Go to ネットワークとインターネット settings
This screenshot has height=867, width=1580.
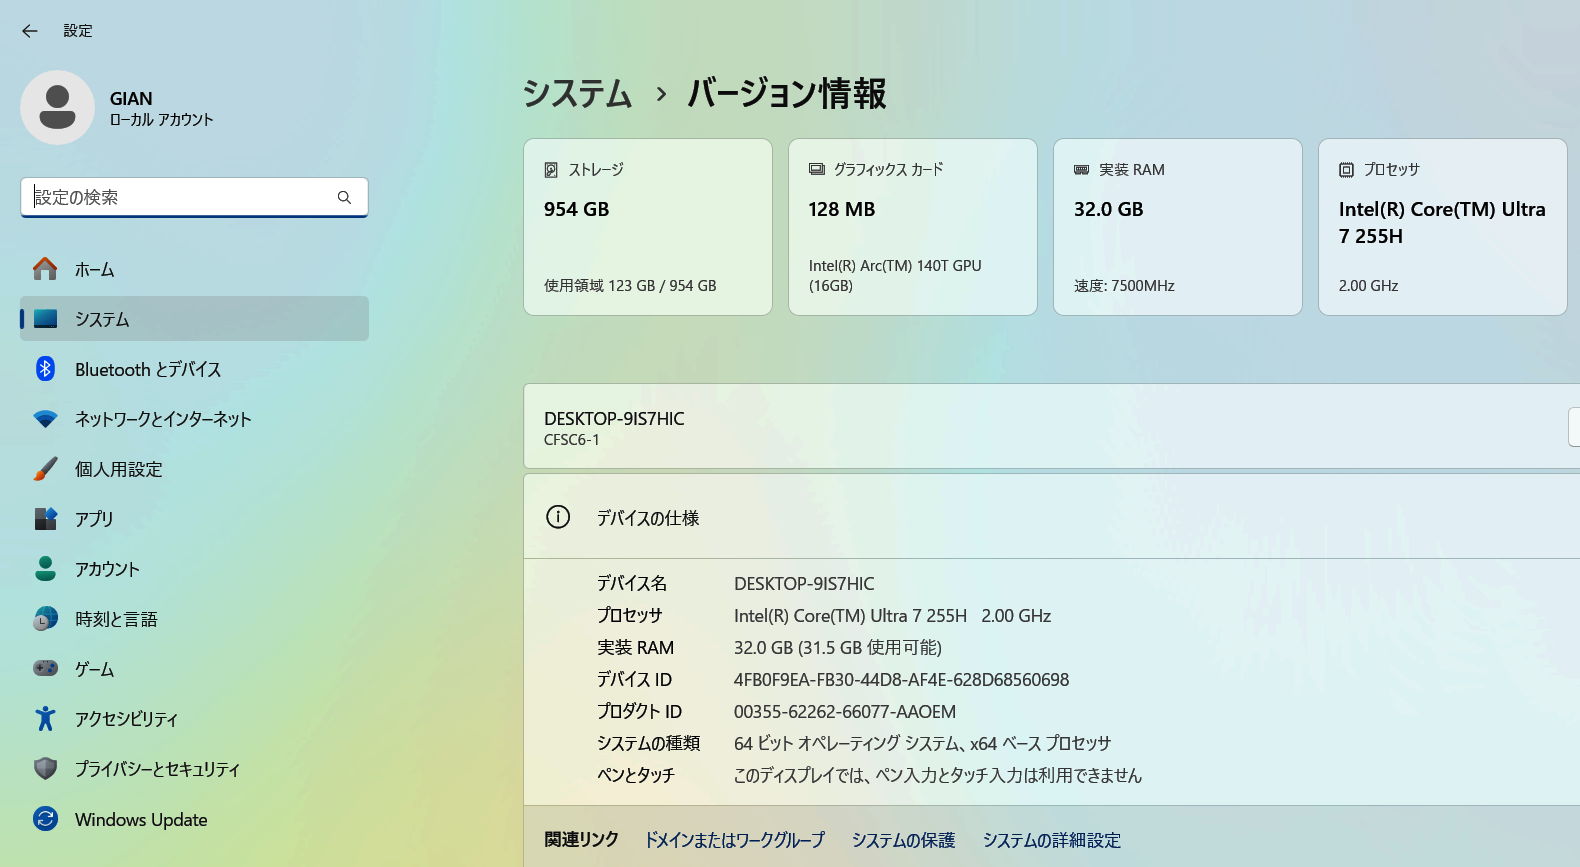point(194,419)
